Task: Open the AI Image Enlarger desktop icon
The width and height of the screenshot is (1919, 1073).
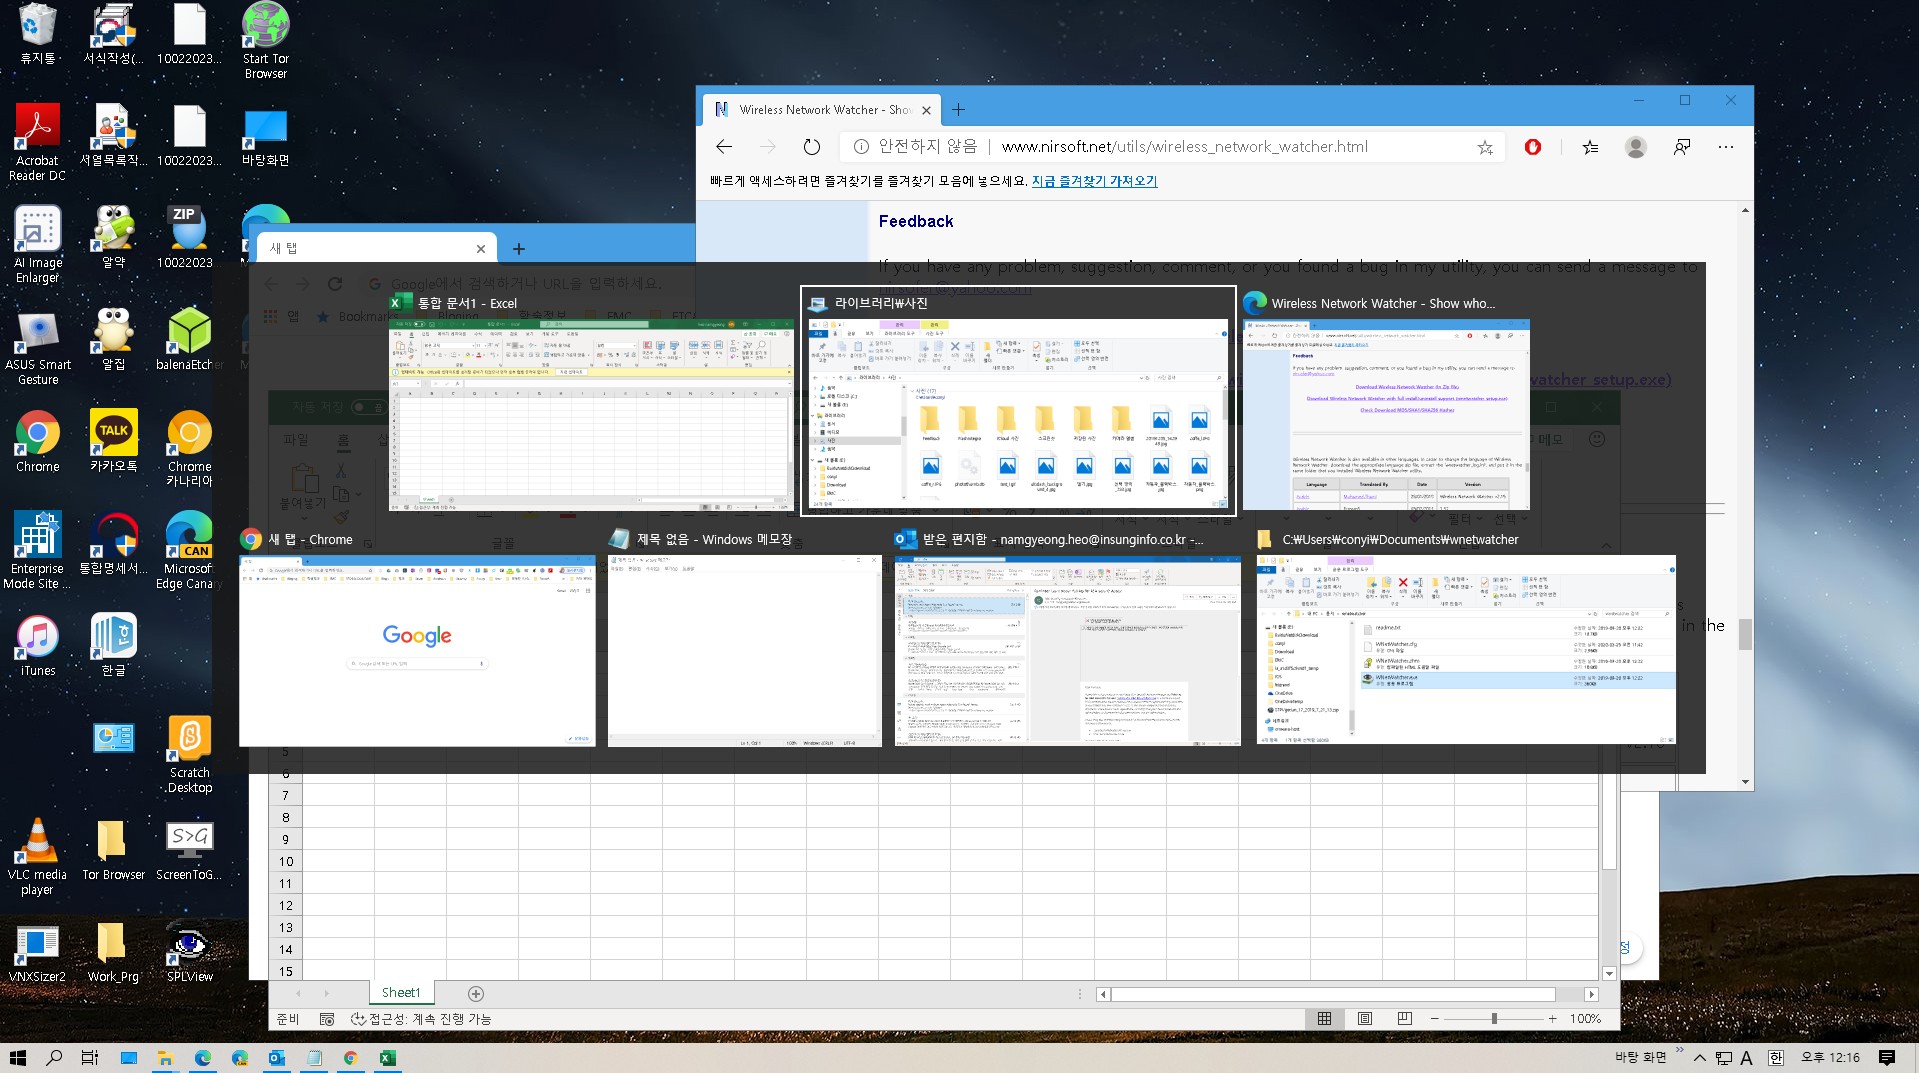Action: coord(38,246)
